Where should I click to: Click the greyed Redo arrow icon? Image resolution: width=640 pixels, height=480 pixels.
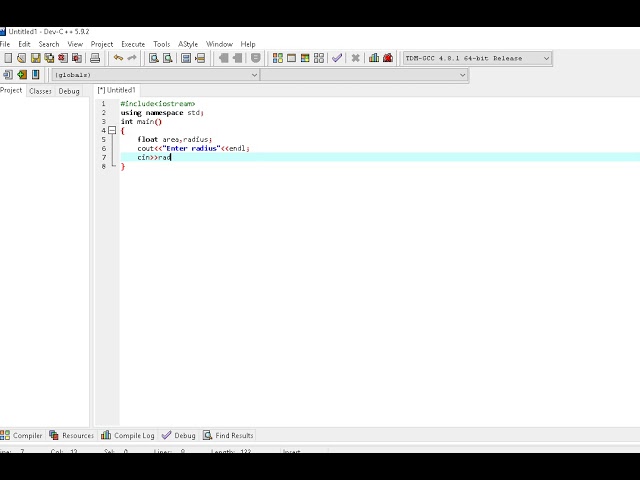132,58
